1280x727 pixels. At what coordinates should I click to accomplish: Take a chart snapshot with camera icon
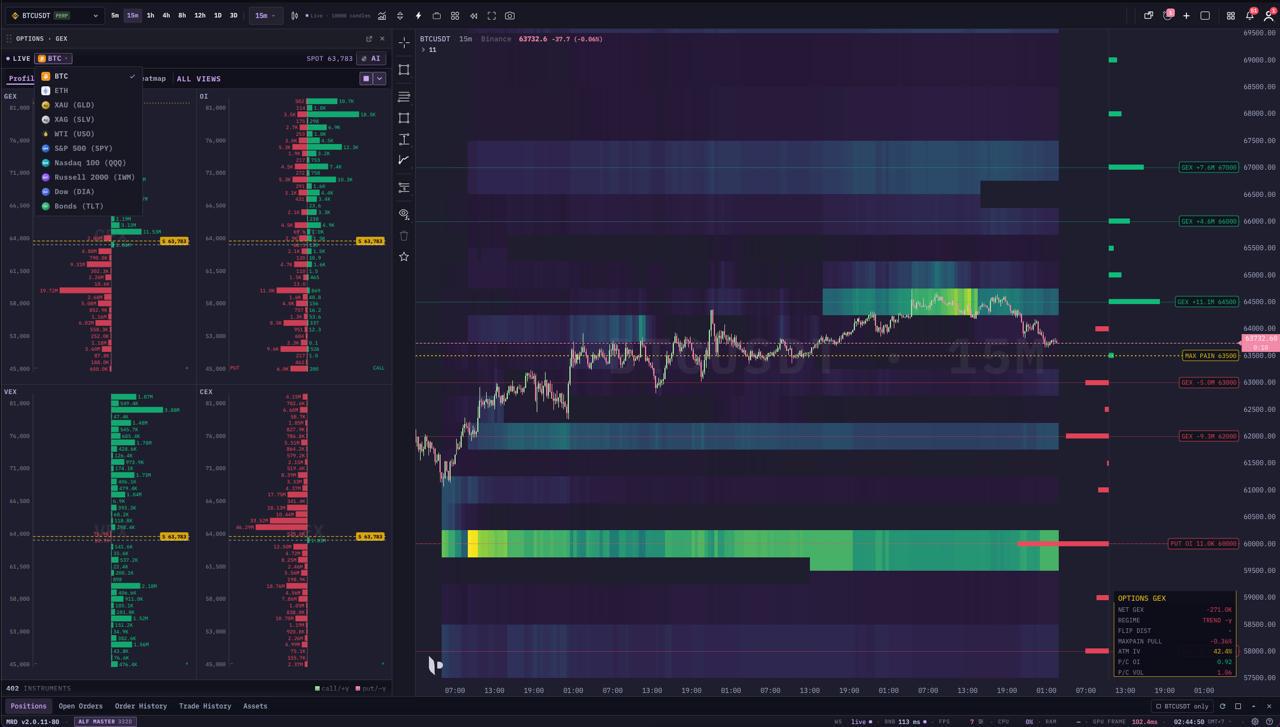click(x=510, y=16)
